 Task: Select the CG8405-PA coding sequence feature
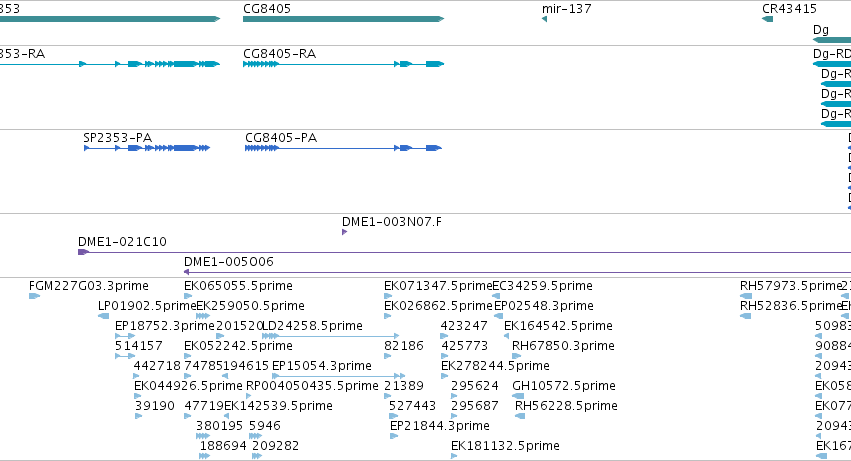[344, 148]
